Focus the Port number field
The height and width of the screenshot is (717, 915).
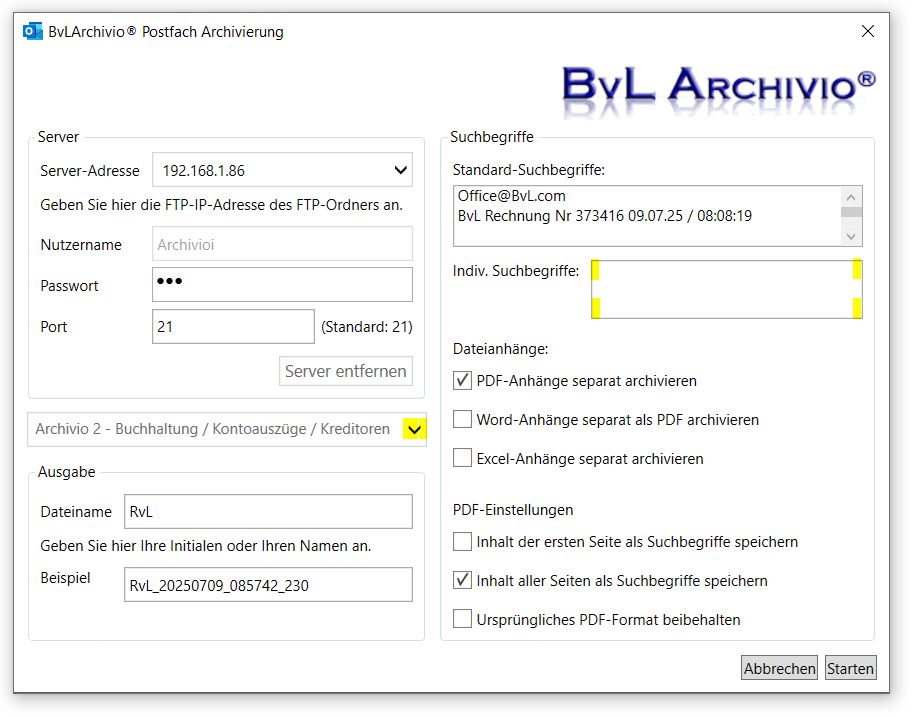(233, 327)
